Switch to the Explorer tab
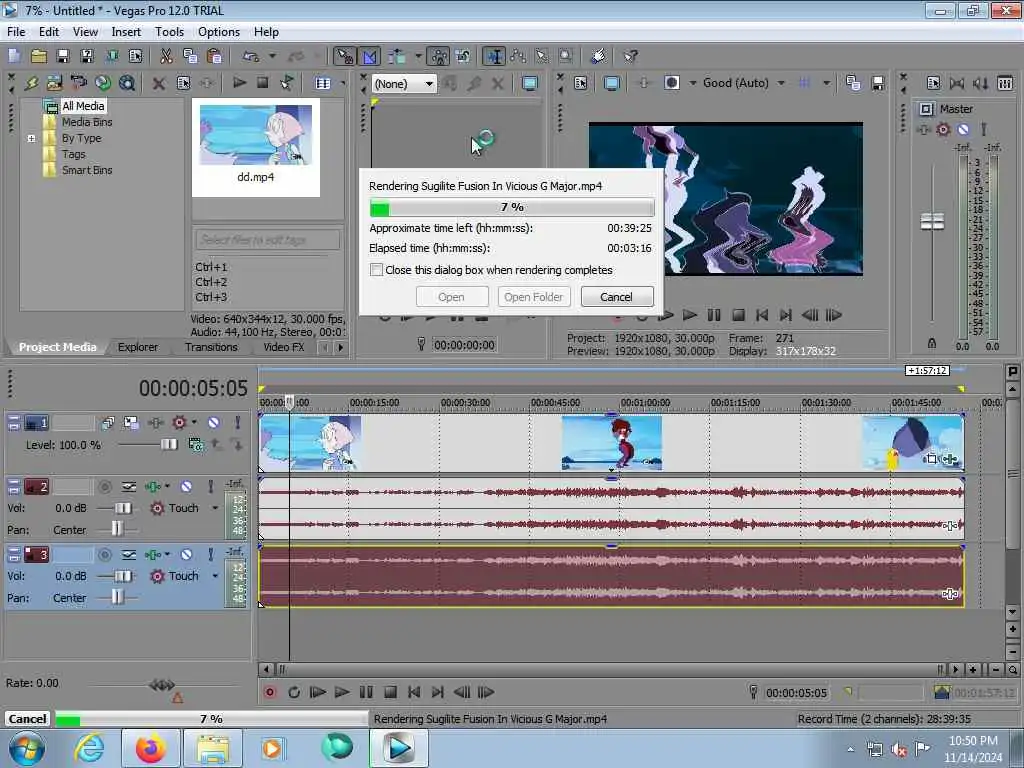Image resolution: width=1024 pixels, height=768 pixels. [138, 347]
